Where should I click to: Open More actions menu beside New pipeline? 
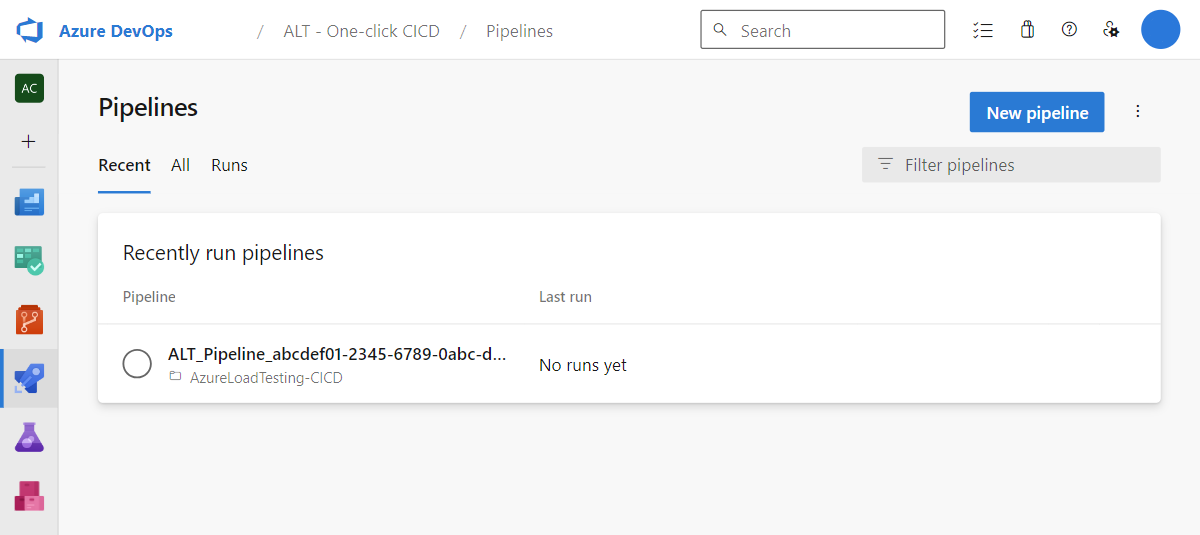(1137, 112)
